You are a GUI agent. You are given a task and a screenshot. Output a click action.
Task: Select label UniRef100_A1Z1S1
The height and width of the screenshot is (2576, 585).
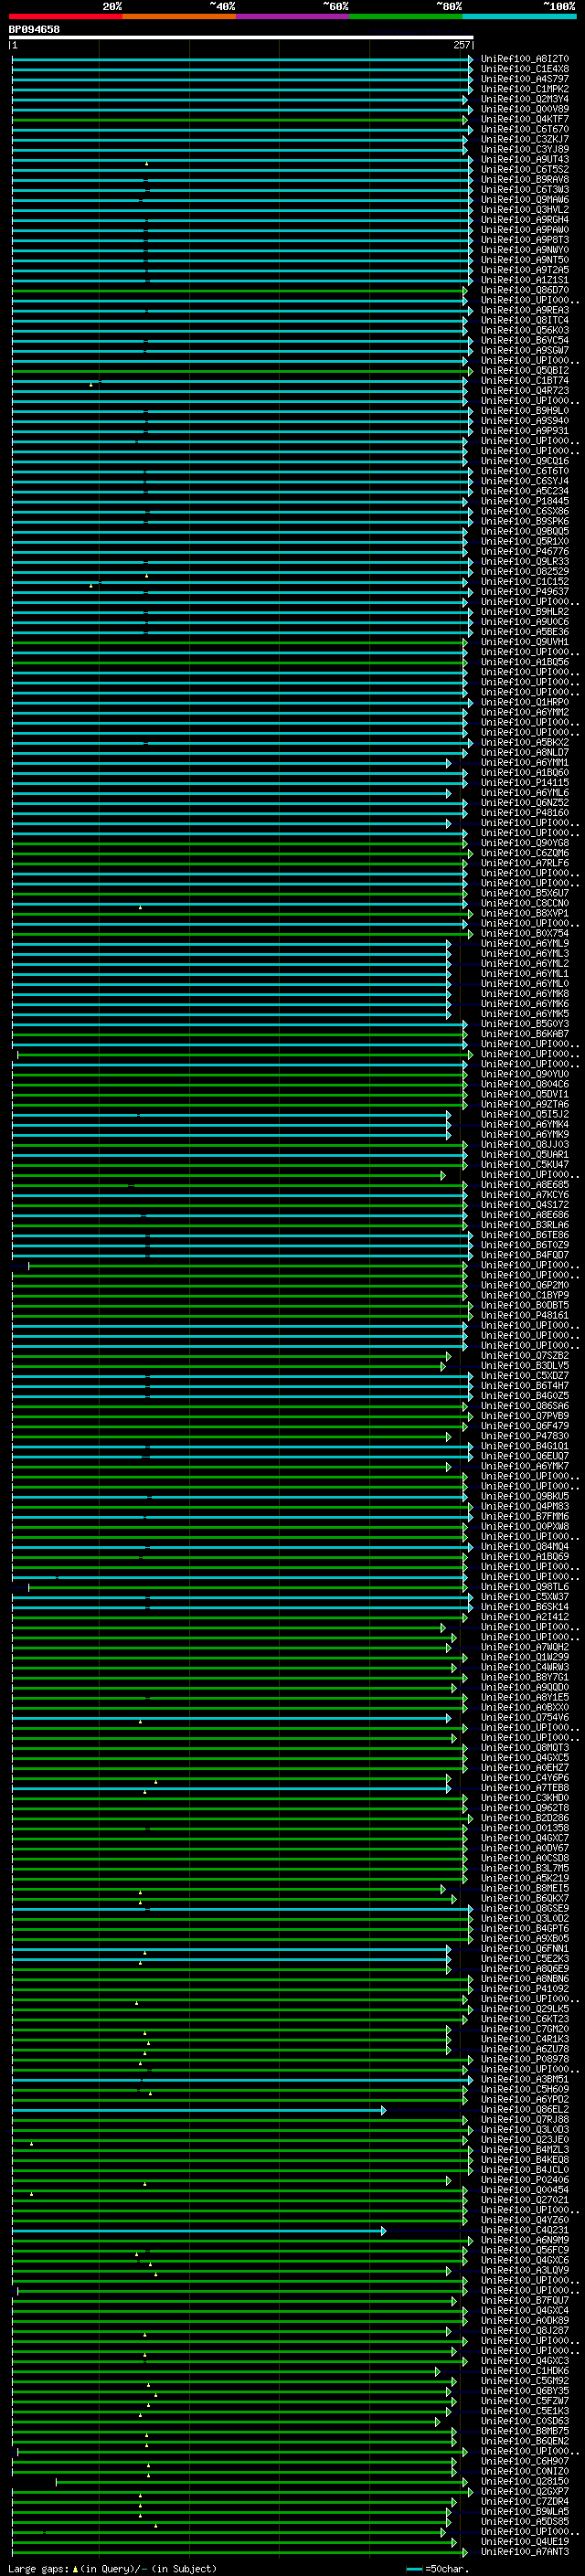click(x=525, y=280)
